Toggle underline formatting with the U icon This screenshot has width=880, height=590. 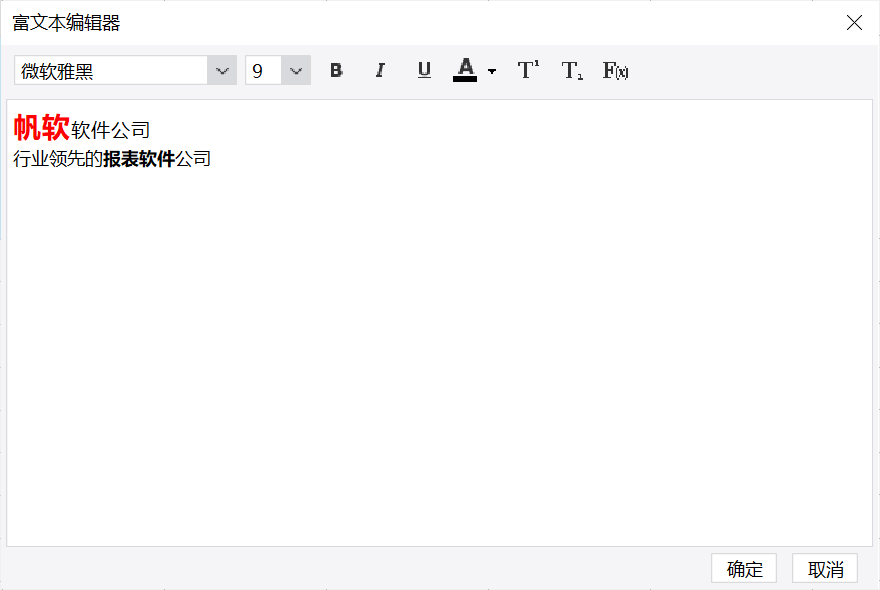click(x=424, y=70)
